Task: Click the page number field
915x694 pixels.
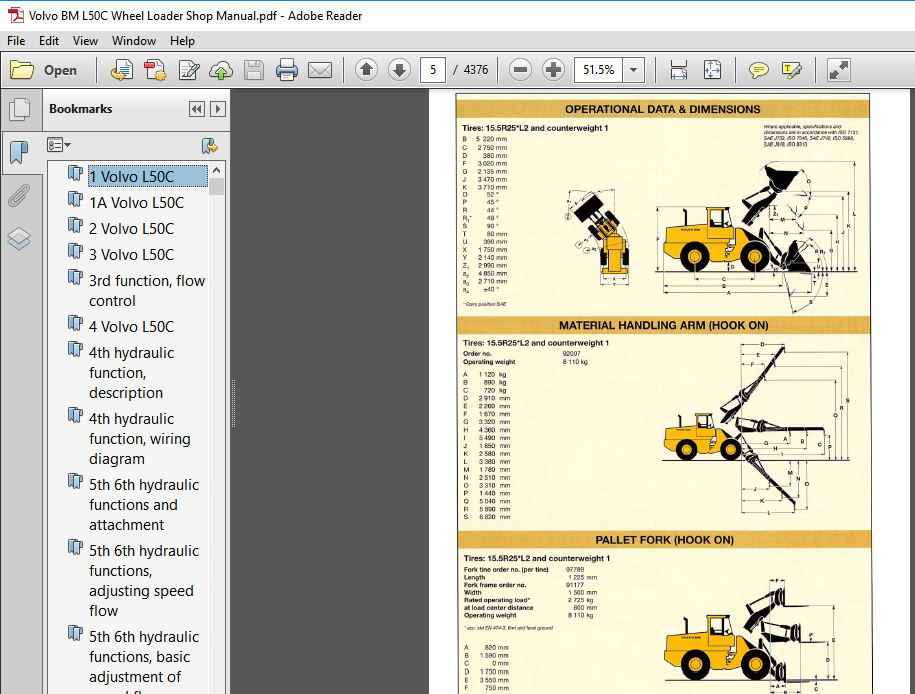Action: pos(433,70)
